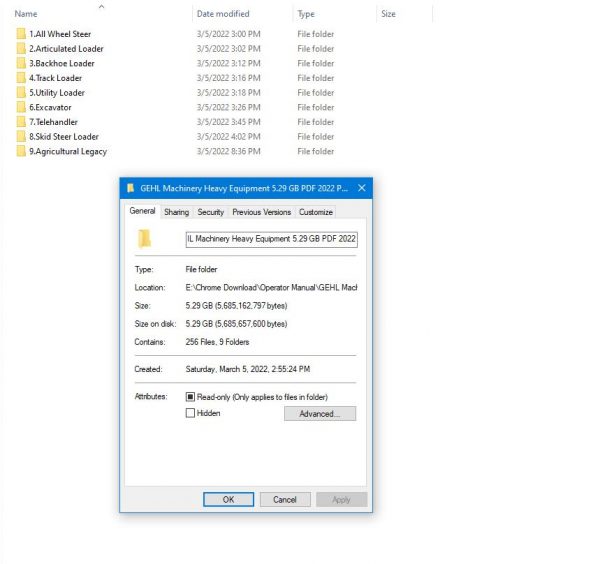The width and height of the screenshot is (600, 564).
Task: Select the 3.Backhoe Loader folder name
Action: (x=62, y=63)
